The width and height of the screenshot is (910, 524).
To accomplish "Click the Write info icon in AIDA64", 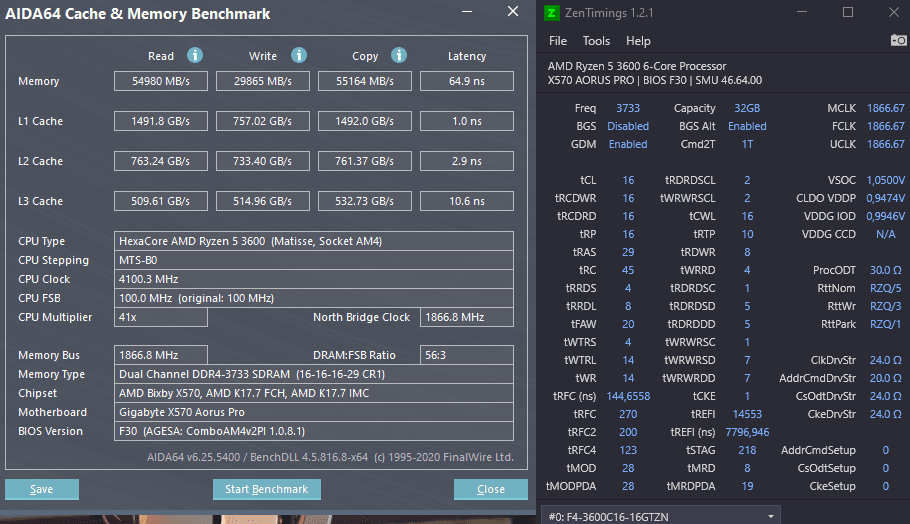I will (x=299, y=55).
